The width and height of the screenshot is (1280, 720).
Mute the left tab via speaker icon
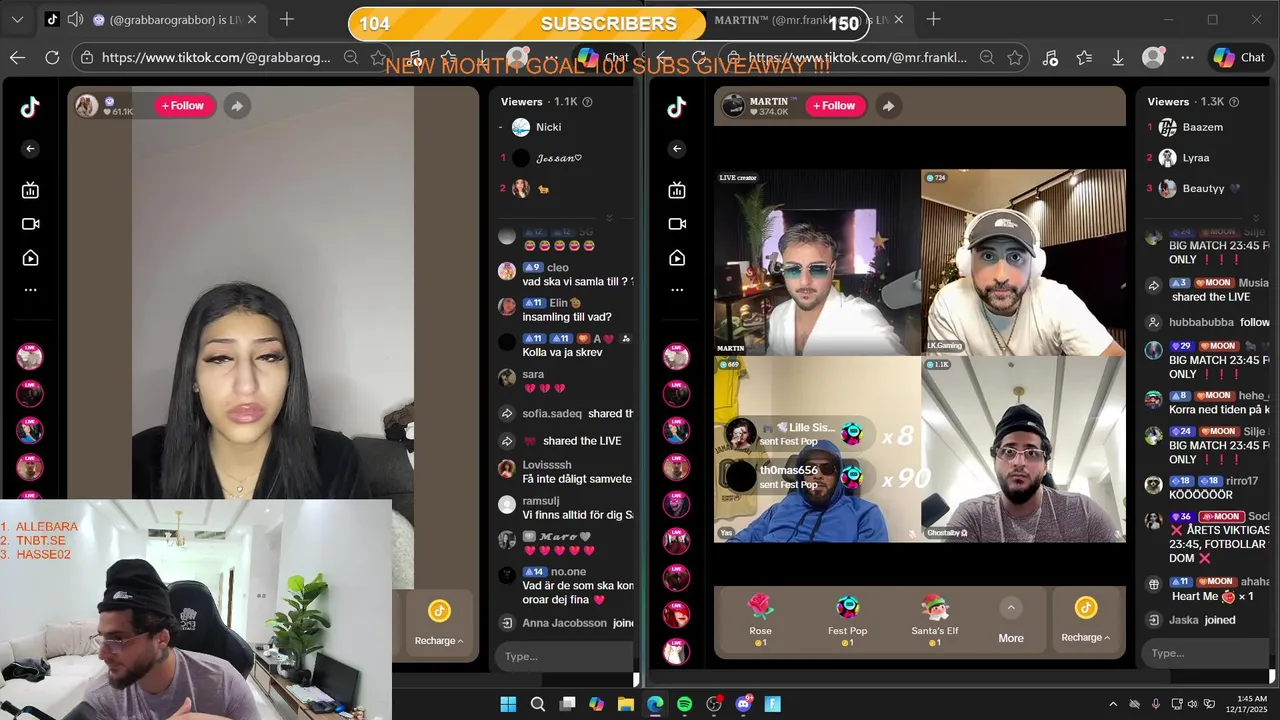pos(75,19)
